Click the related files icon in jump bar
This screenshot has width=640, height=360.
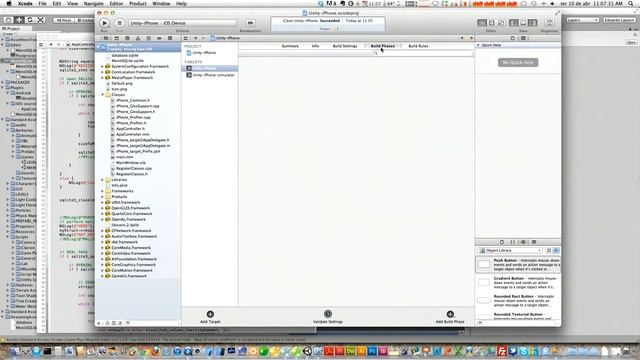[x=186, y=38]
